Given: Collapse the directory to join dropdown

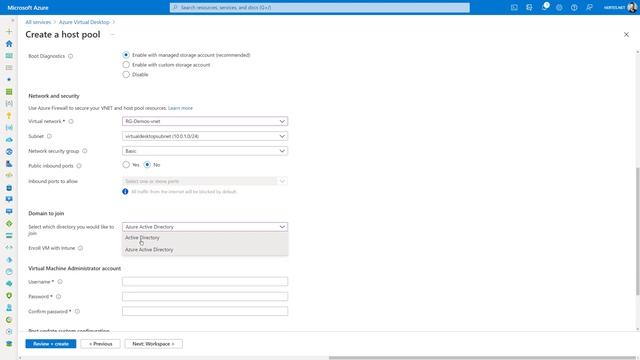Looking at the screenshot, I should point(205,227).
